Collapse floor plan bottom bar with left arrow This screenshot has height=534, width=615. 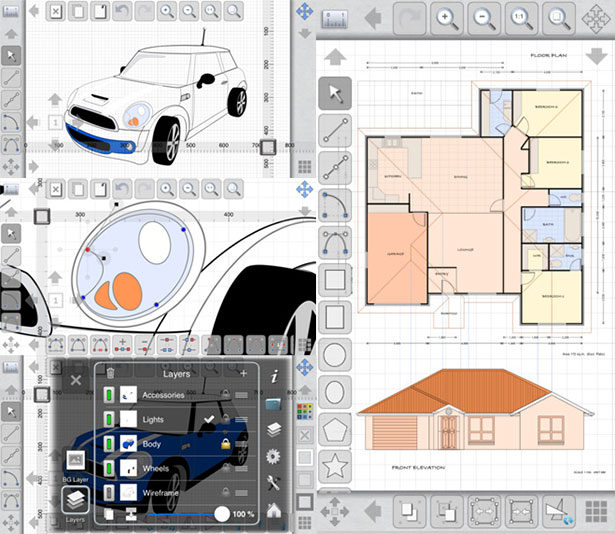pyautogui.click(x=373, y=511)
